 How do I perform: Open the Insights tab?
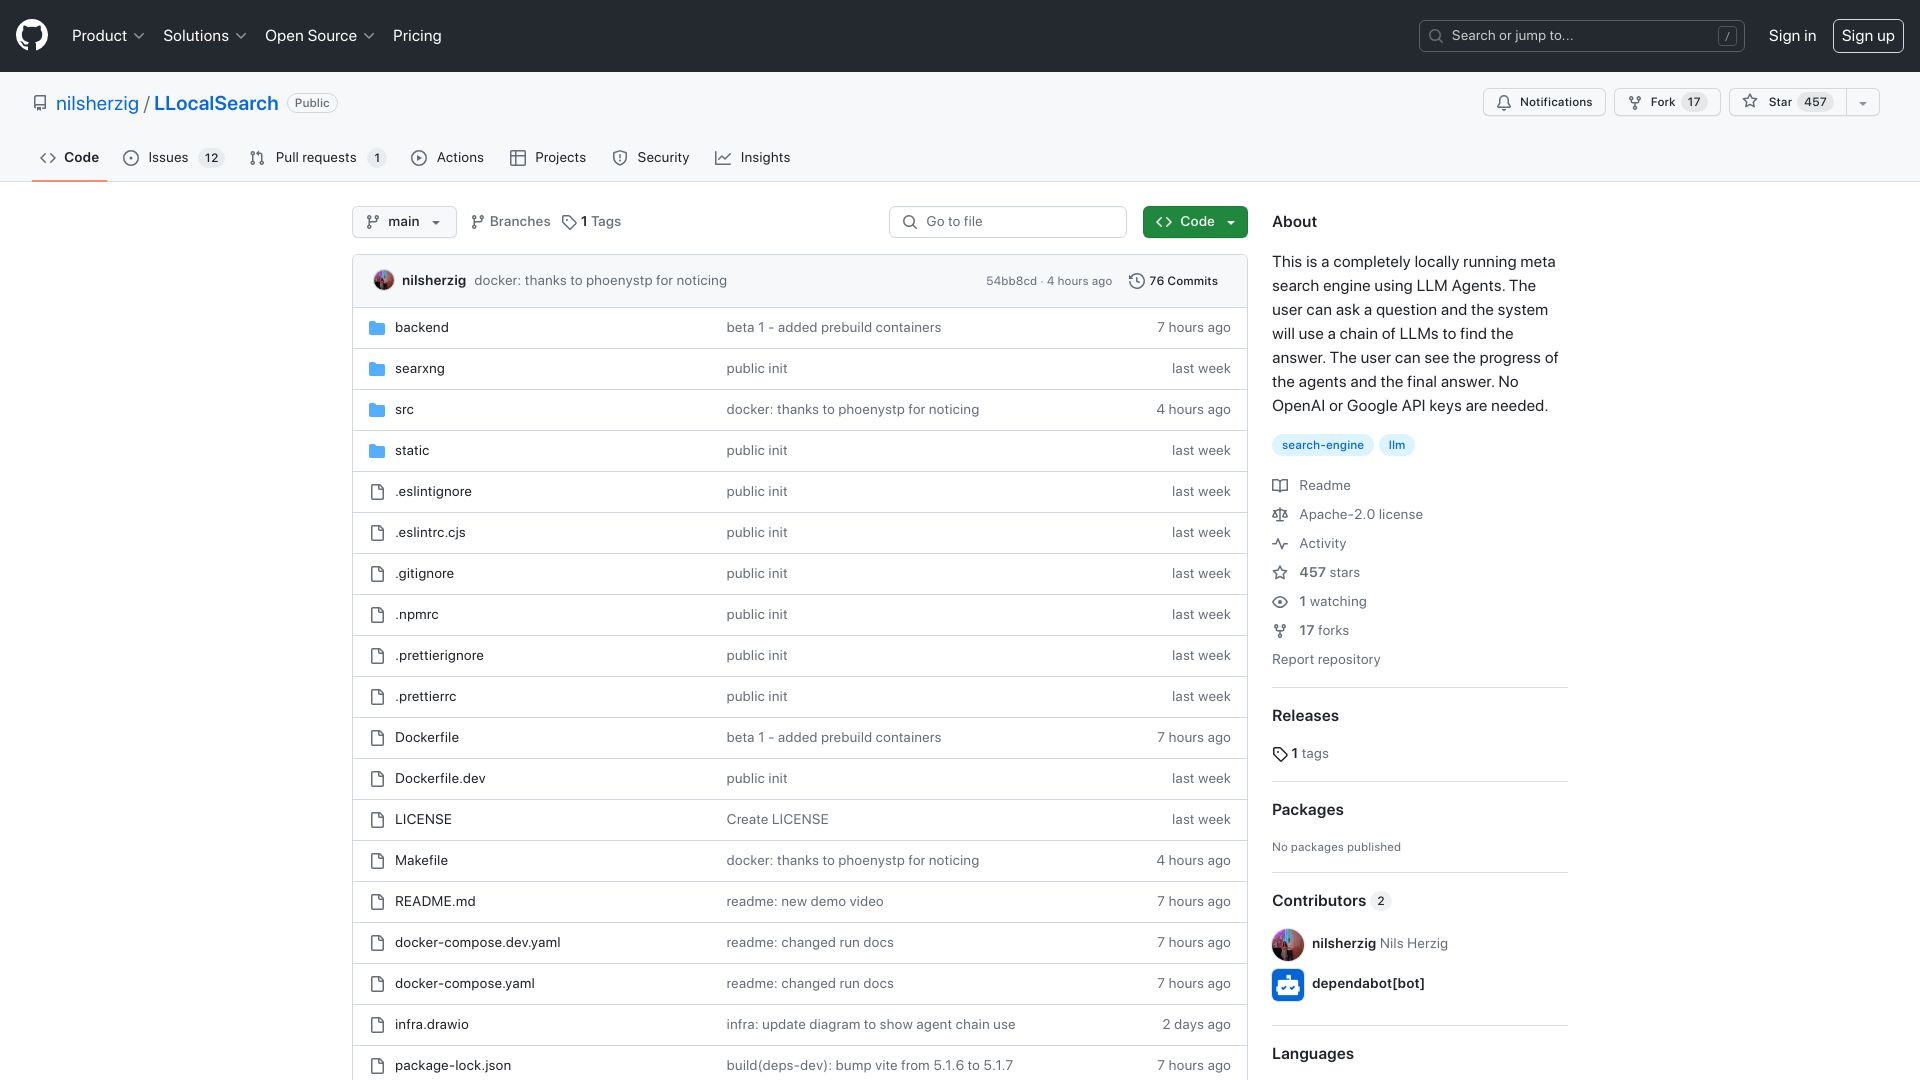pyautogui.click(x=753, y=158)
